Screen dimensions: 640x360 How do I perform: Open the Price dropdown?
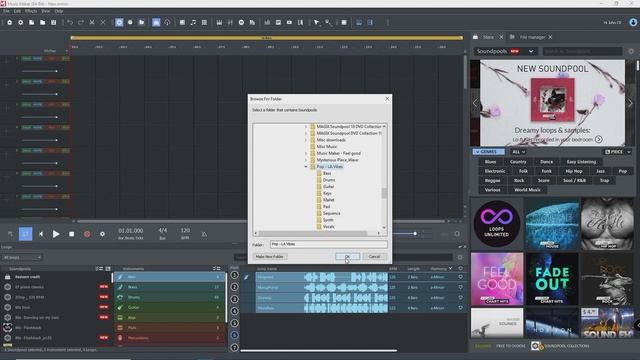(x=618, y=152)
